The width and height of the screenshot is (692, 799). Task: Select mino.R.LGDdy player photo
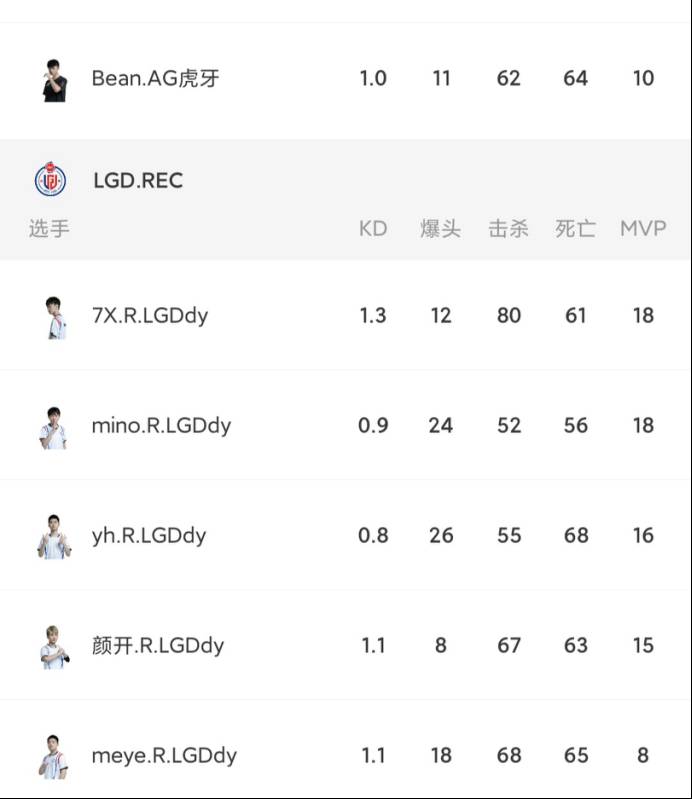tap(54, 428)
